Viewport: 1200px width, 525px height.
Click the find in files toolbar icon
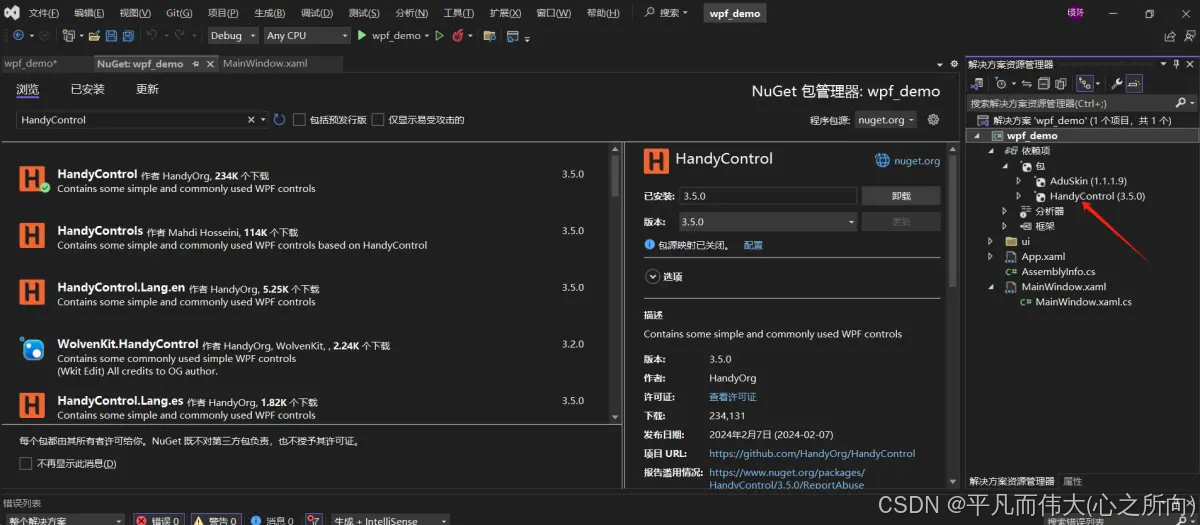point(489,35)
